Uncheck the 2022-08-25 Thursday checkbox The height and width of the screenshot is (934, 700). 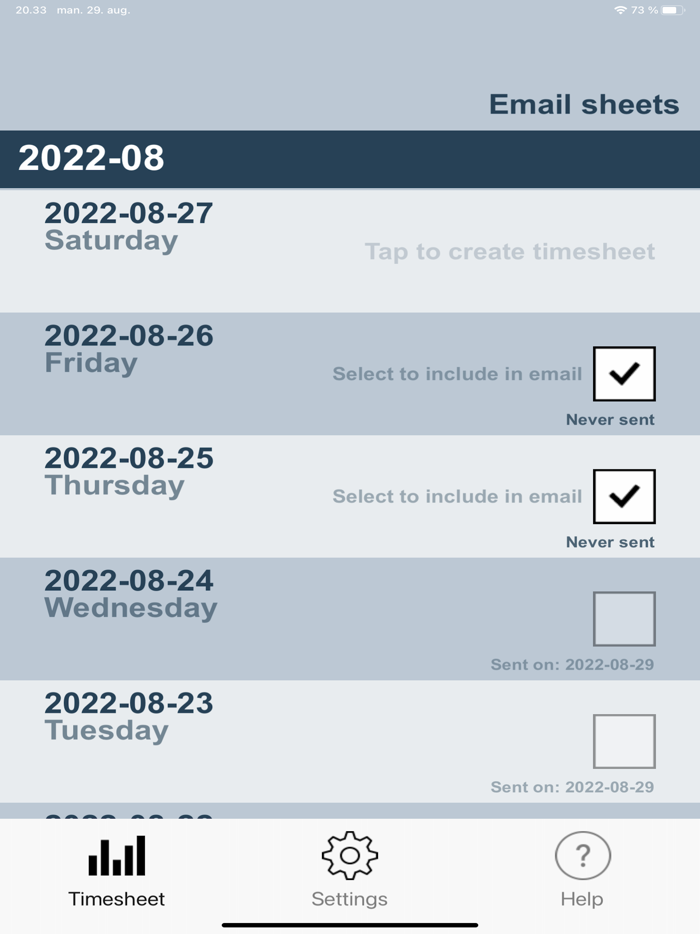(624, 496)
